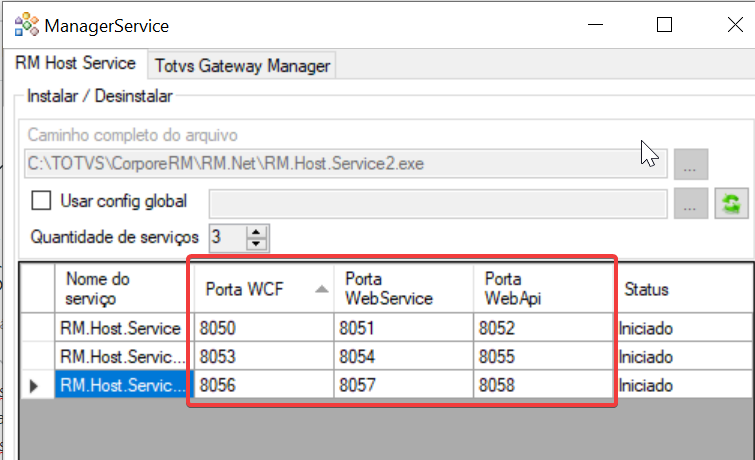Screen dimensions: 755x460
Task: Close the ManagerService window
Action: coord(735,25)
